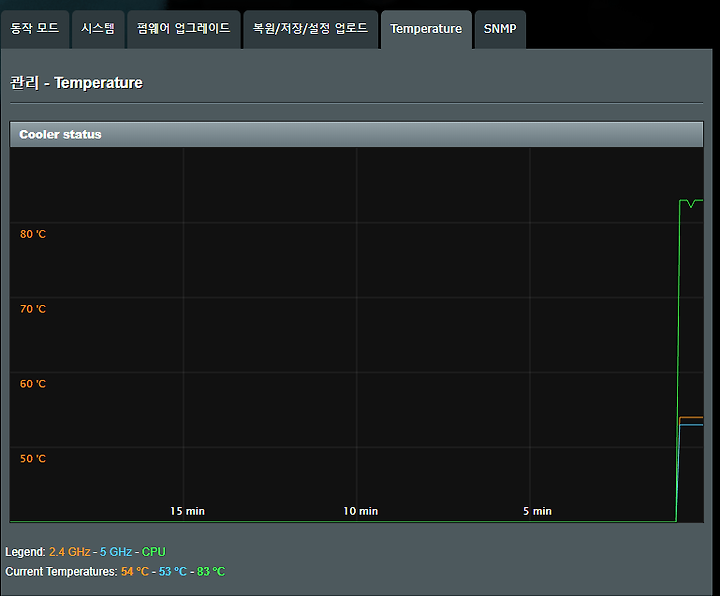This screenshot has height=597, width=720.
Task: Click the 83 °C current temperature value
Action: pos(211,572)
